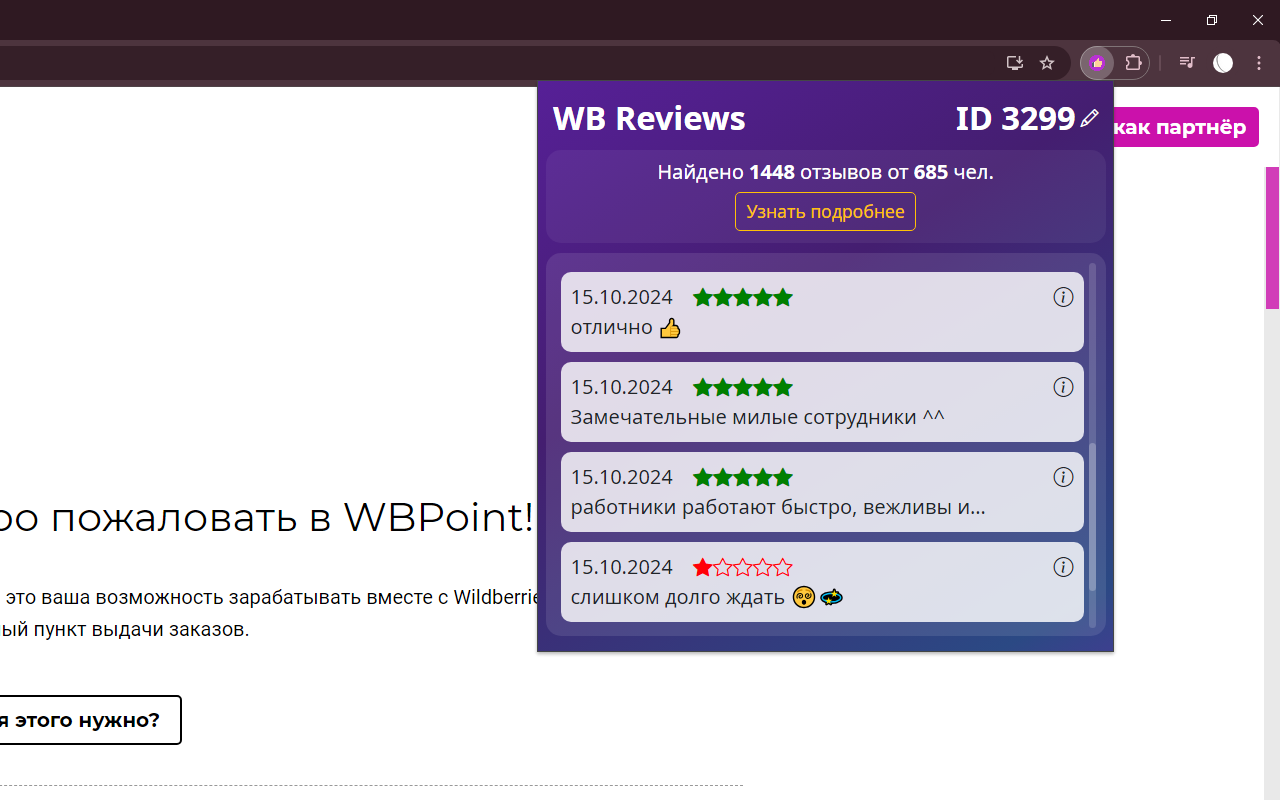1280x800 pixels.
Task: Click the edit pencil icon next to ID 3299
Action: point(1090,119)
